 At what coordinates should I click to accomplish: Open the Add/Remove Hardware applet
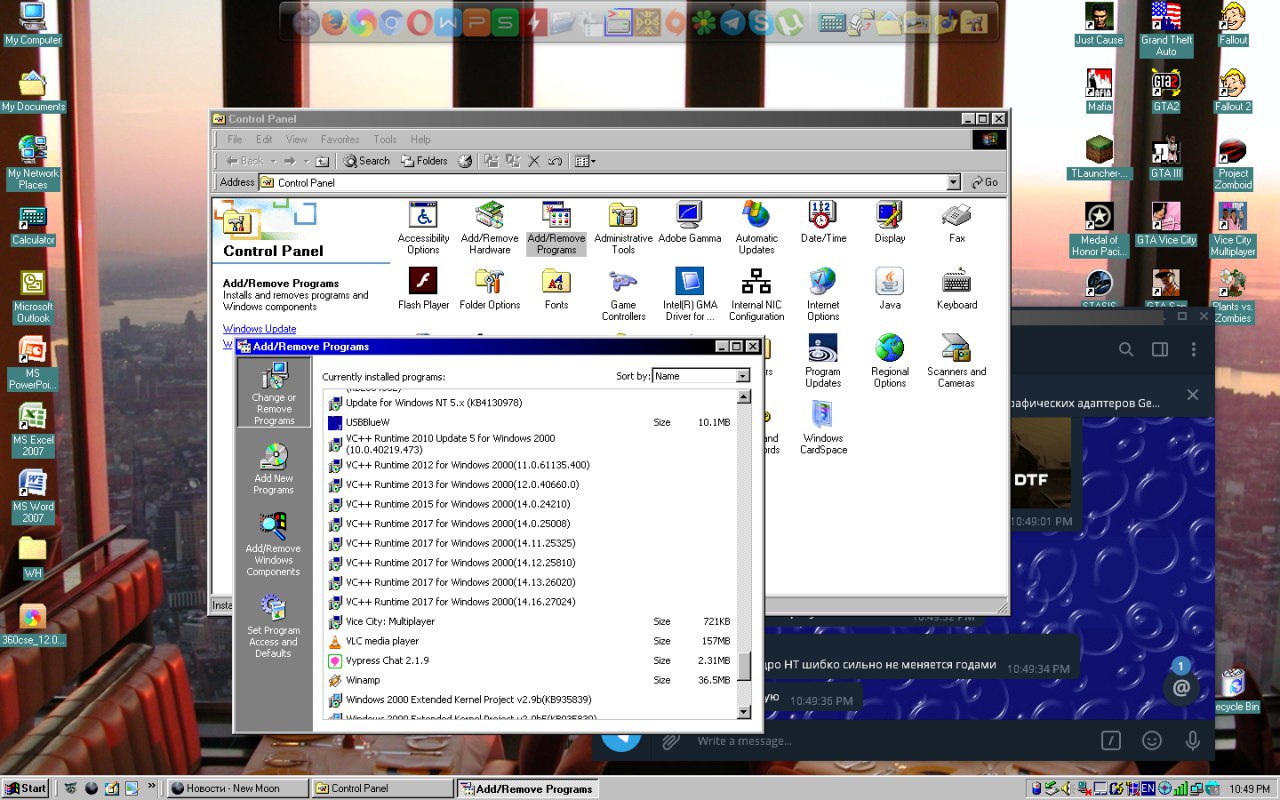tap(490, 228)
